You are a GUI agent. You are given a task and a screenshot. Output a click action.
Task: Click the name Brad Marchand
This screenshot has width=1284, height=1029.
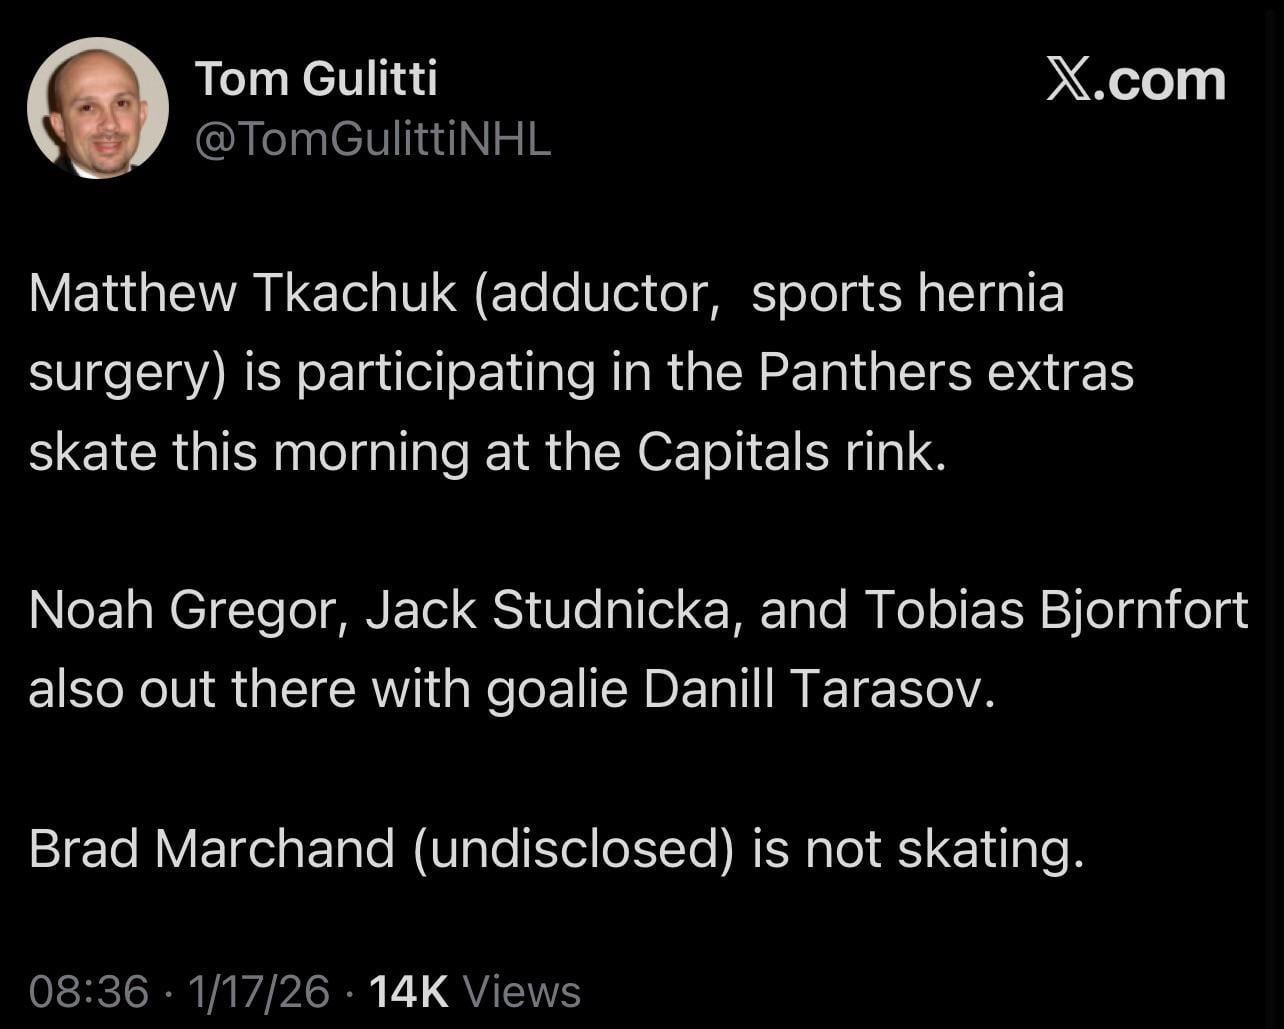212,849
